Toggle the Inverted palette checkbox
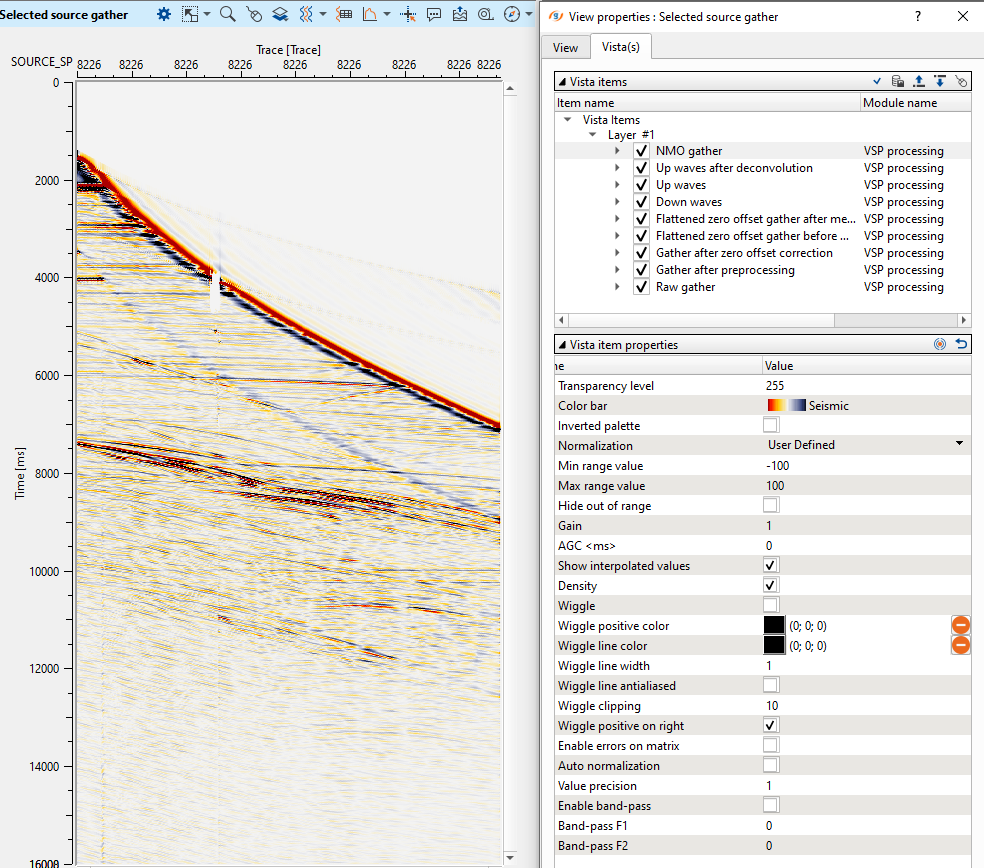This screenshot has height=868, width=984. point(771,425)
